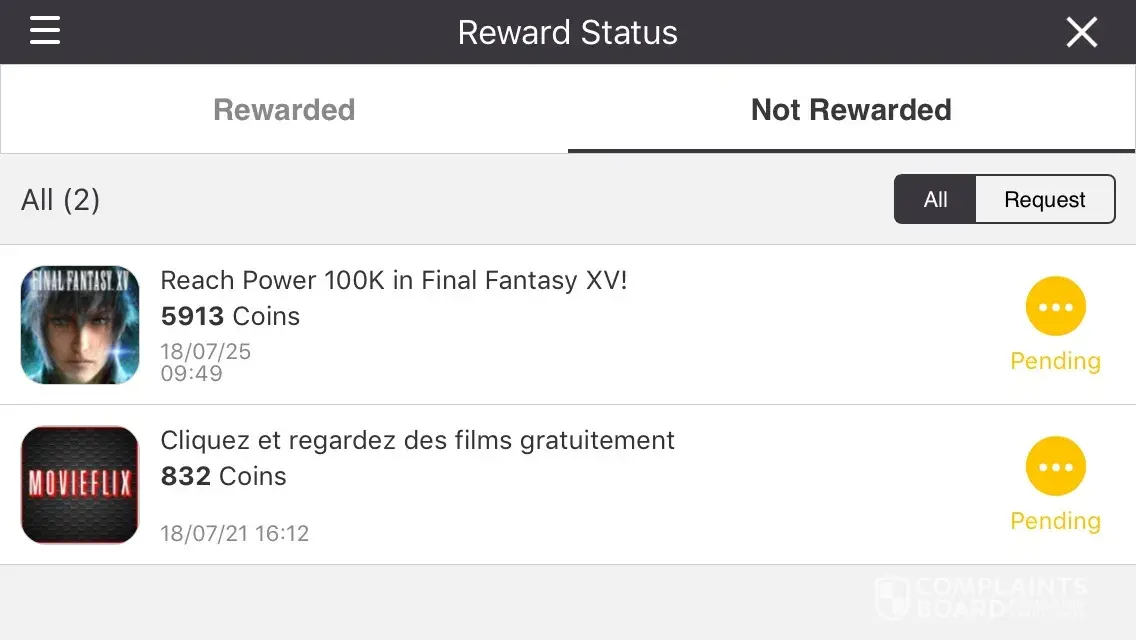Image resolution: width=1136 pixels, height=640 pixels.
Task: Click the Complaints Board watermark logo
Action: [980, 597]
